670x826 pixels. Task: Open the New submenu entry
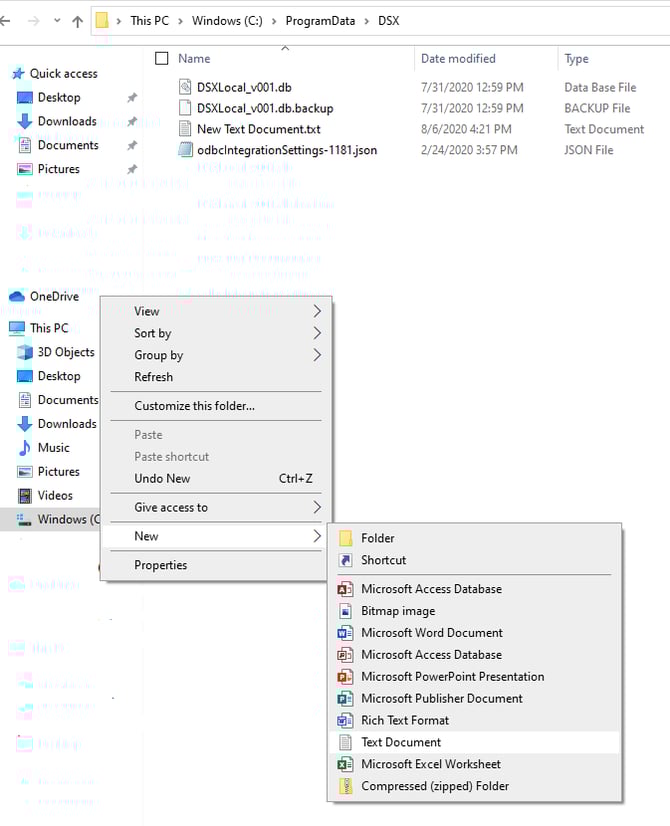pyautogui.click(x=216, y=536)
